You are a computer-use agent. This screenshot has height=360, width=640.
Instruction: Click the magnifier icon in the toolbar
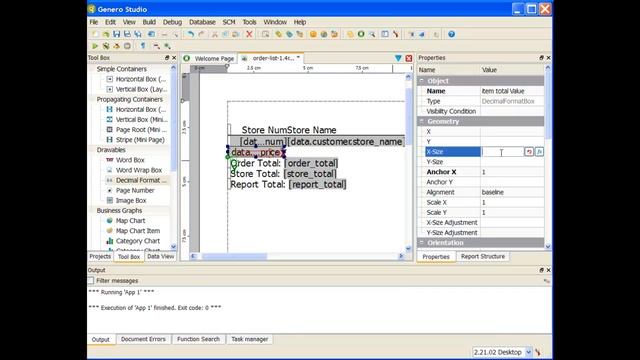[372, 34]
